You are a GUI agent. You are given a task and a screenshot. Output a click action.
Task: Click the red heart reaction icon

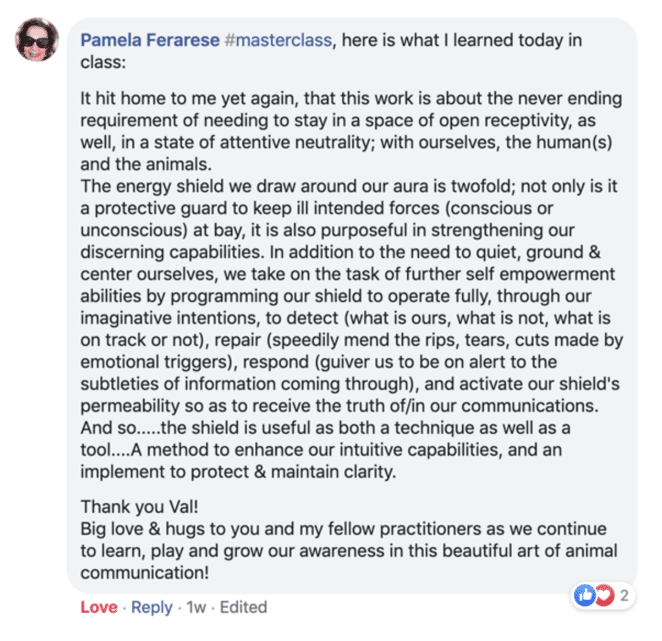coord(605,595)
